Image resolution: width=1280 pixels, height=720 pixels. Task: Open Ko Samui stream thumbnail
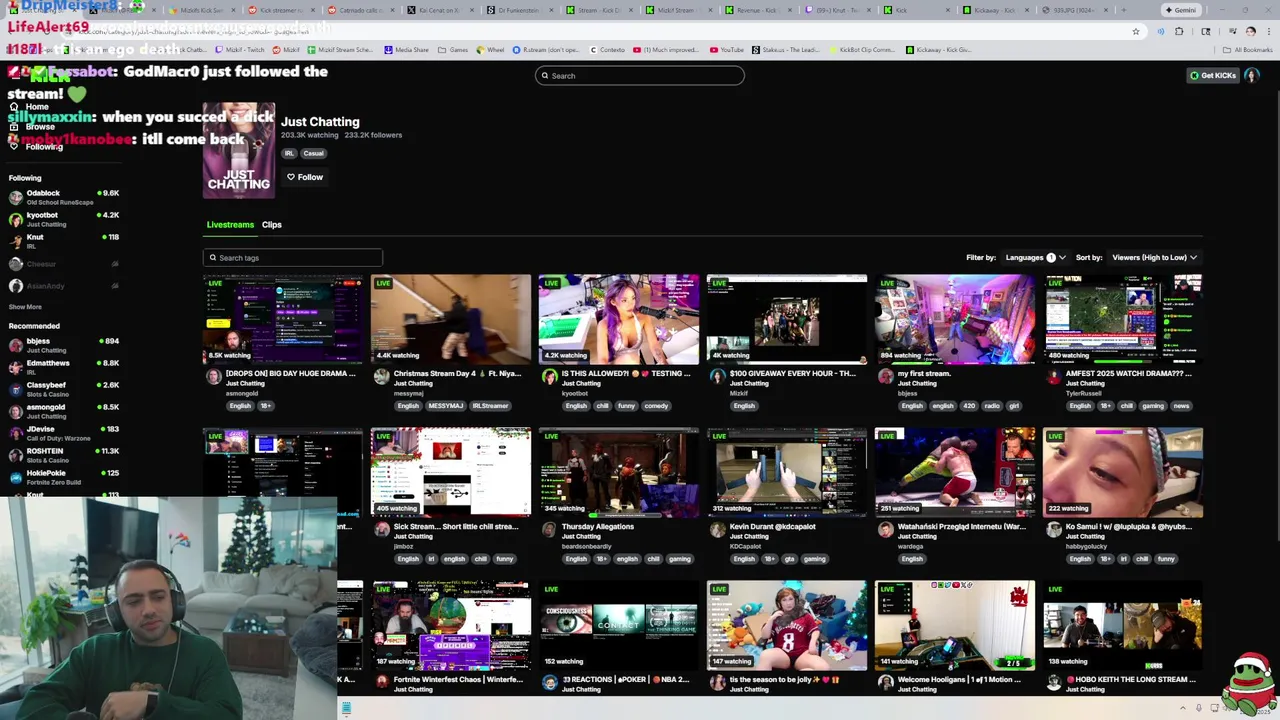pos(1123,473)
